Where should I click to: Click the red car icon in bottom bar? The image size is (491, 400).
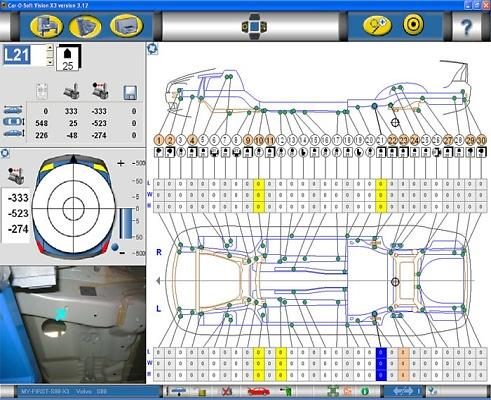[258, 391]
